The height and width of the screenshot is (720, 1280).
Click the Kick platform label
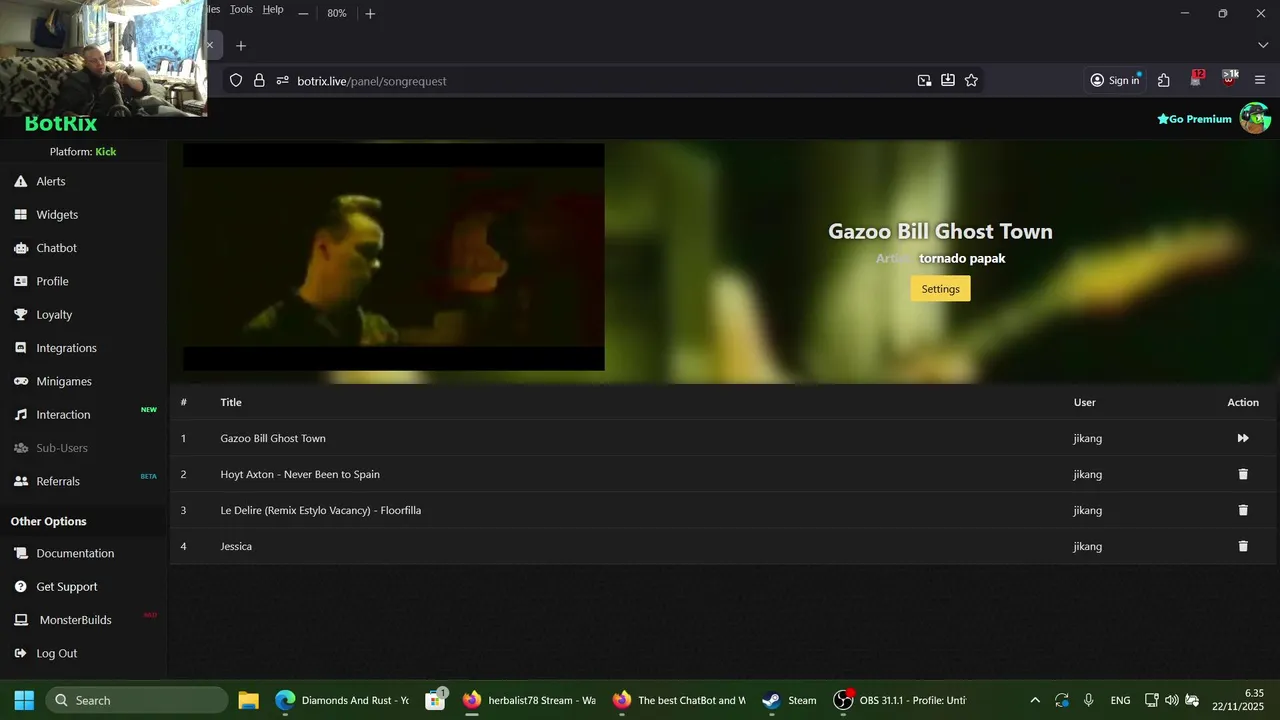point(106,152)
